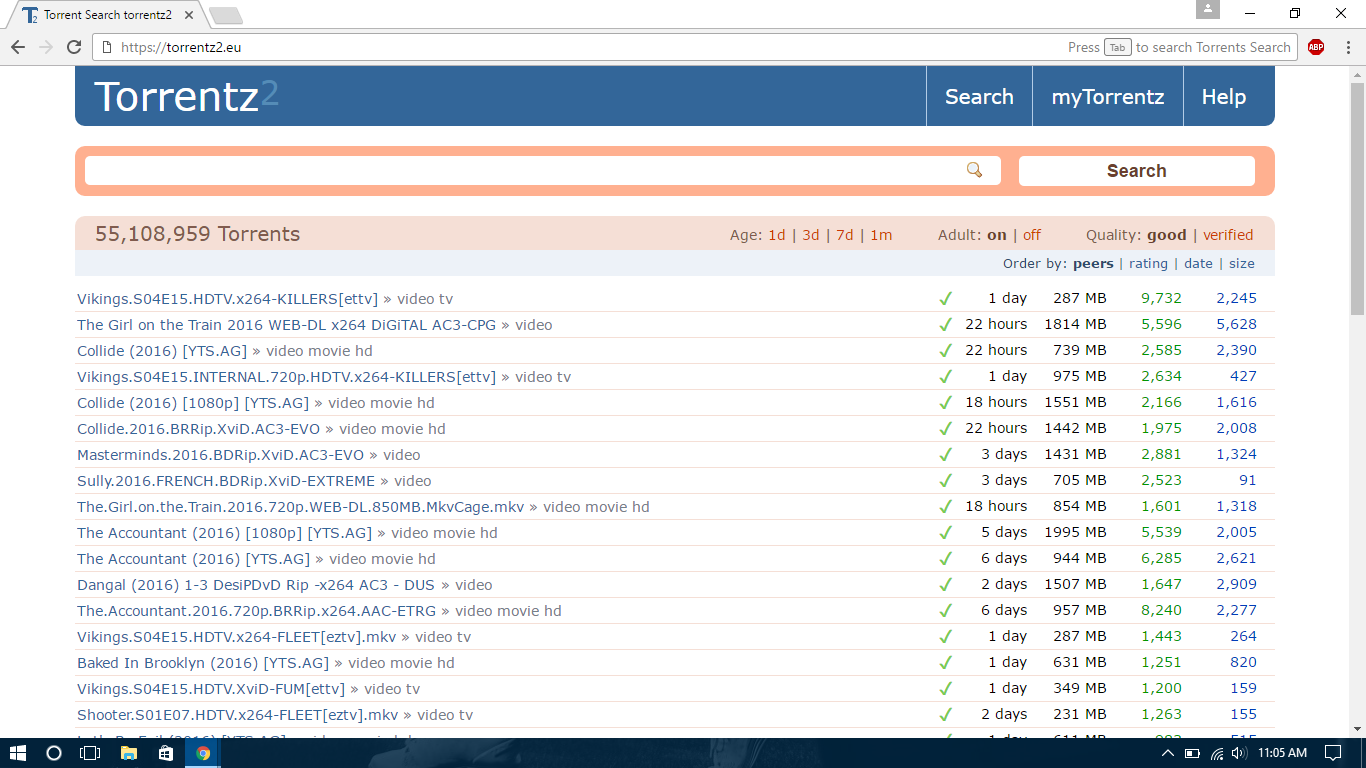This screenshot has height=768, width=1366.
Task: Order results by date
Action: [1198, 264]
